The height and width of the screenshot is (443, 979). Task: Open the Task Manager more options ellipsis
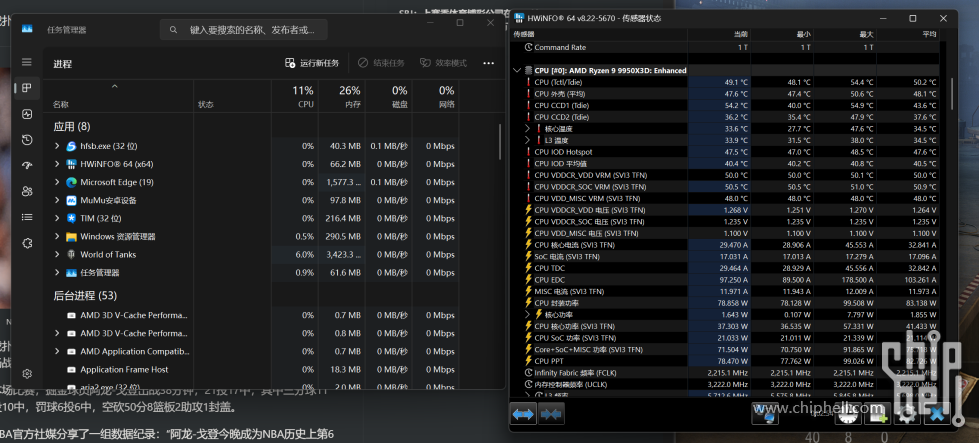[488, 63]
